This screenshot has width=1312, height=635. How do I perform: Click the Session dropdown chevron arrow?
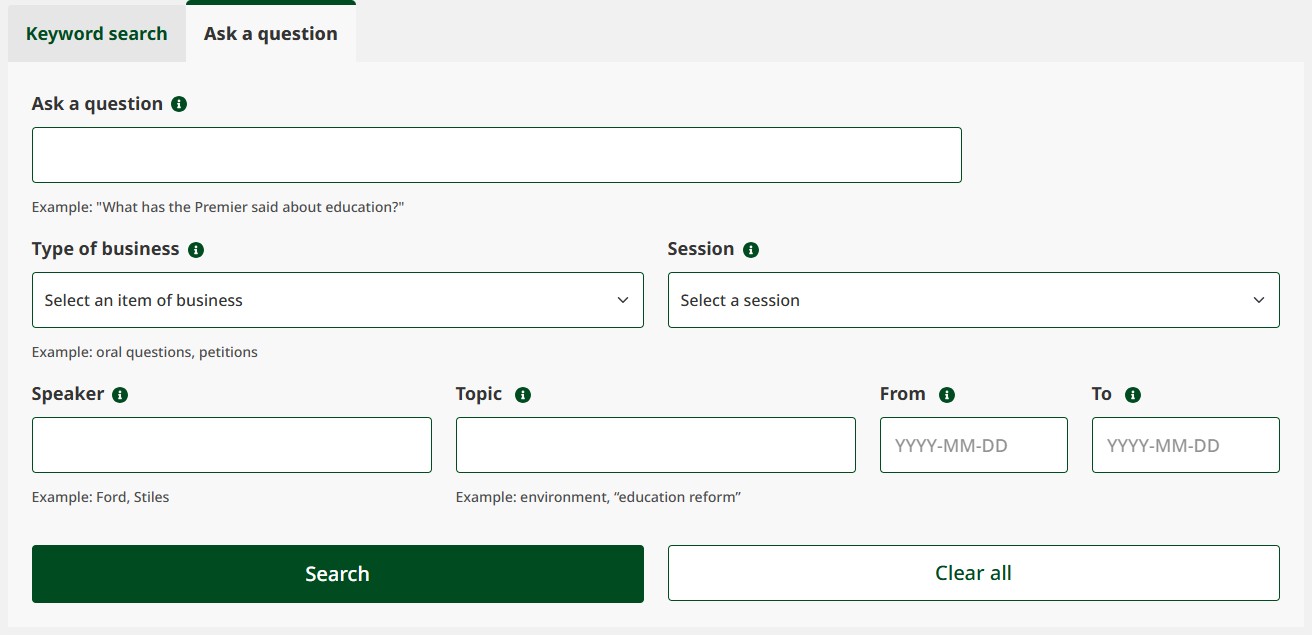tap(1260, 299)
